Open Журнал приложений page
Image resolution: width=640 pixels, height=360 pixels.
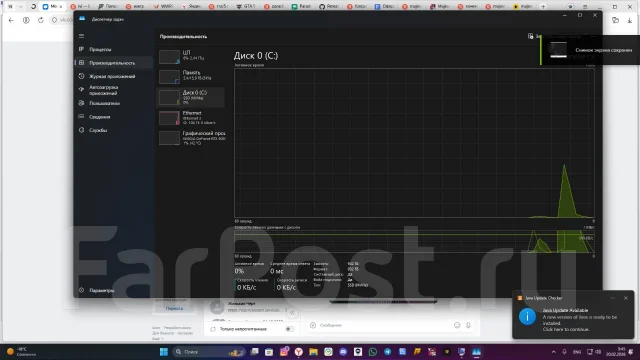[x=113, y=76]
